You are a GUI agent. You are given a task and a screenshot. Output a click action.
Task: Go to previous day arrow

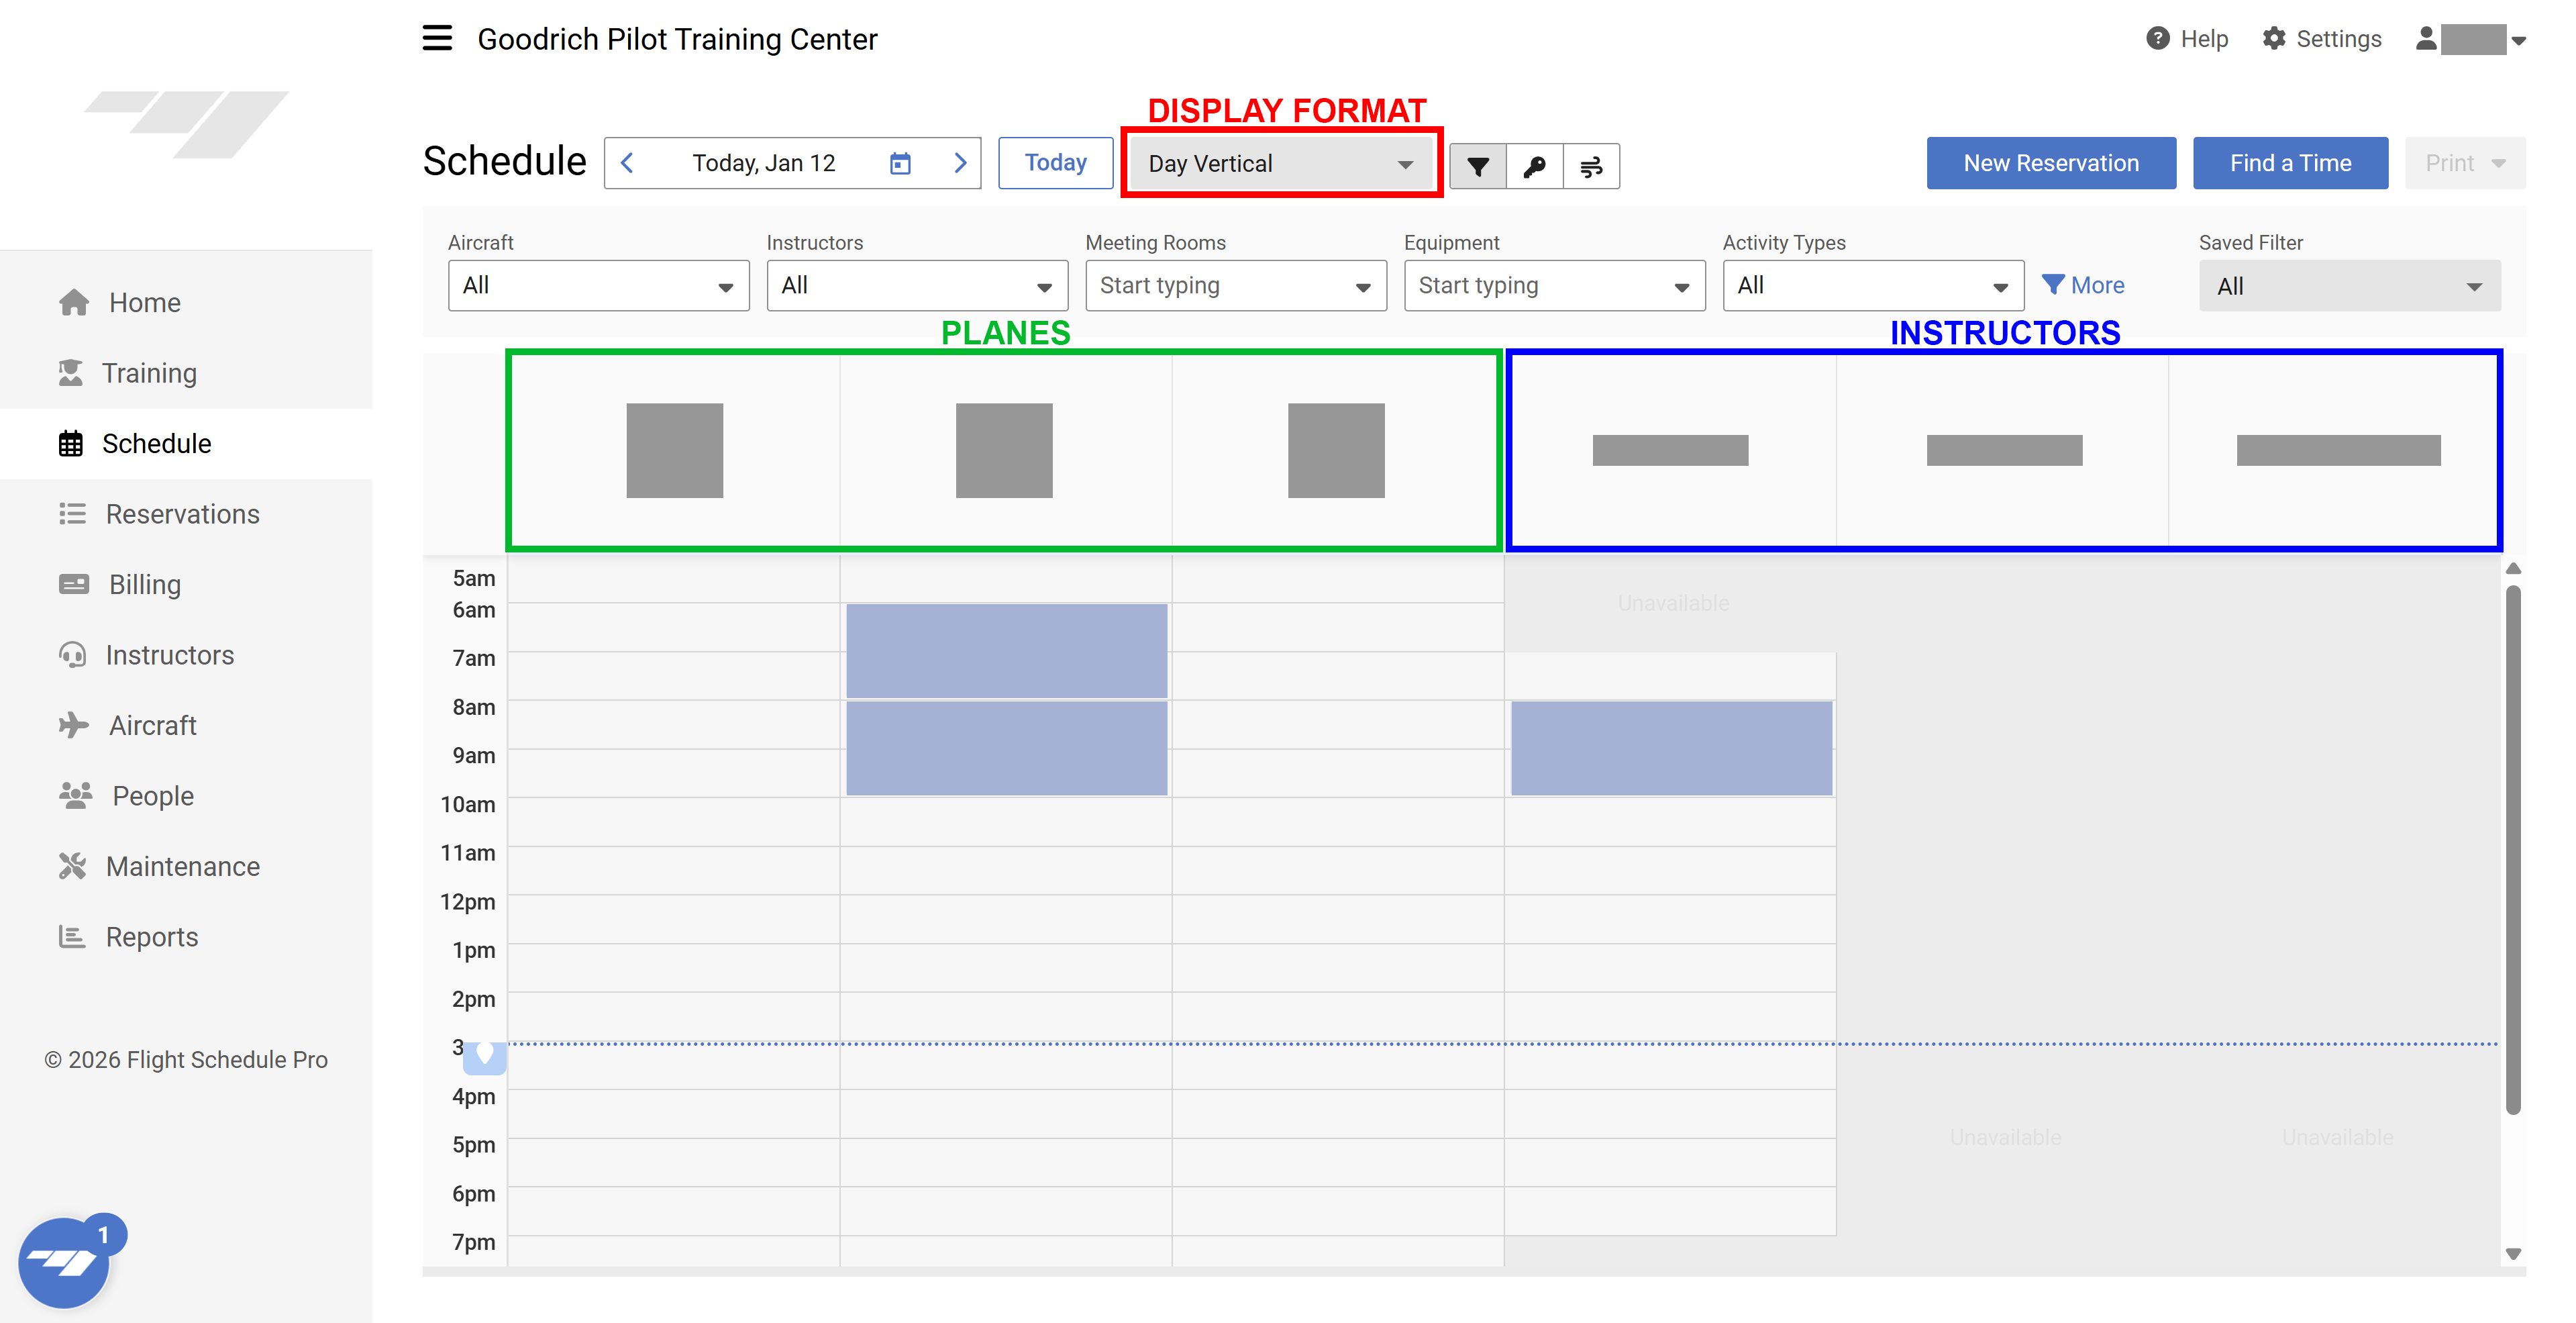pos(628,163)
